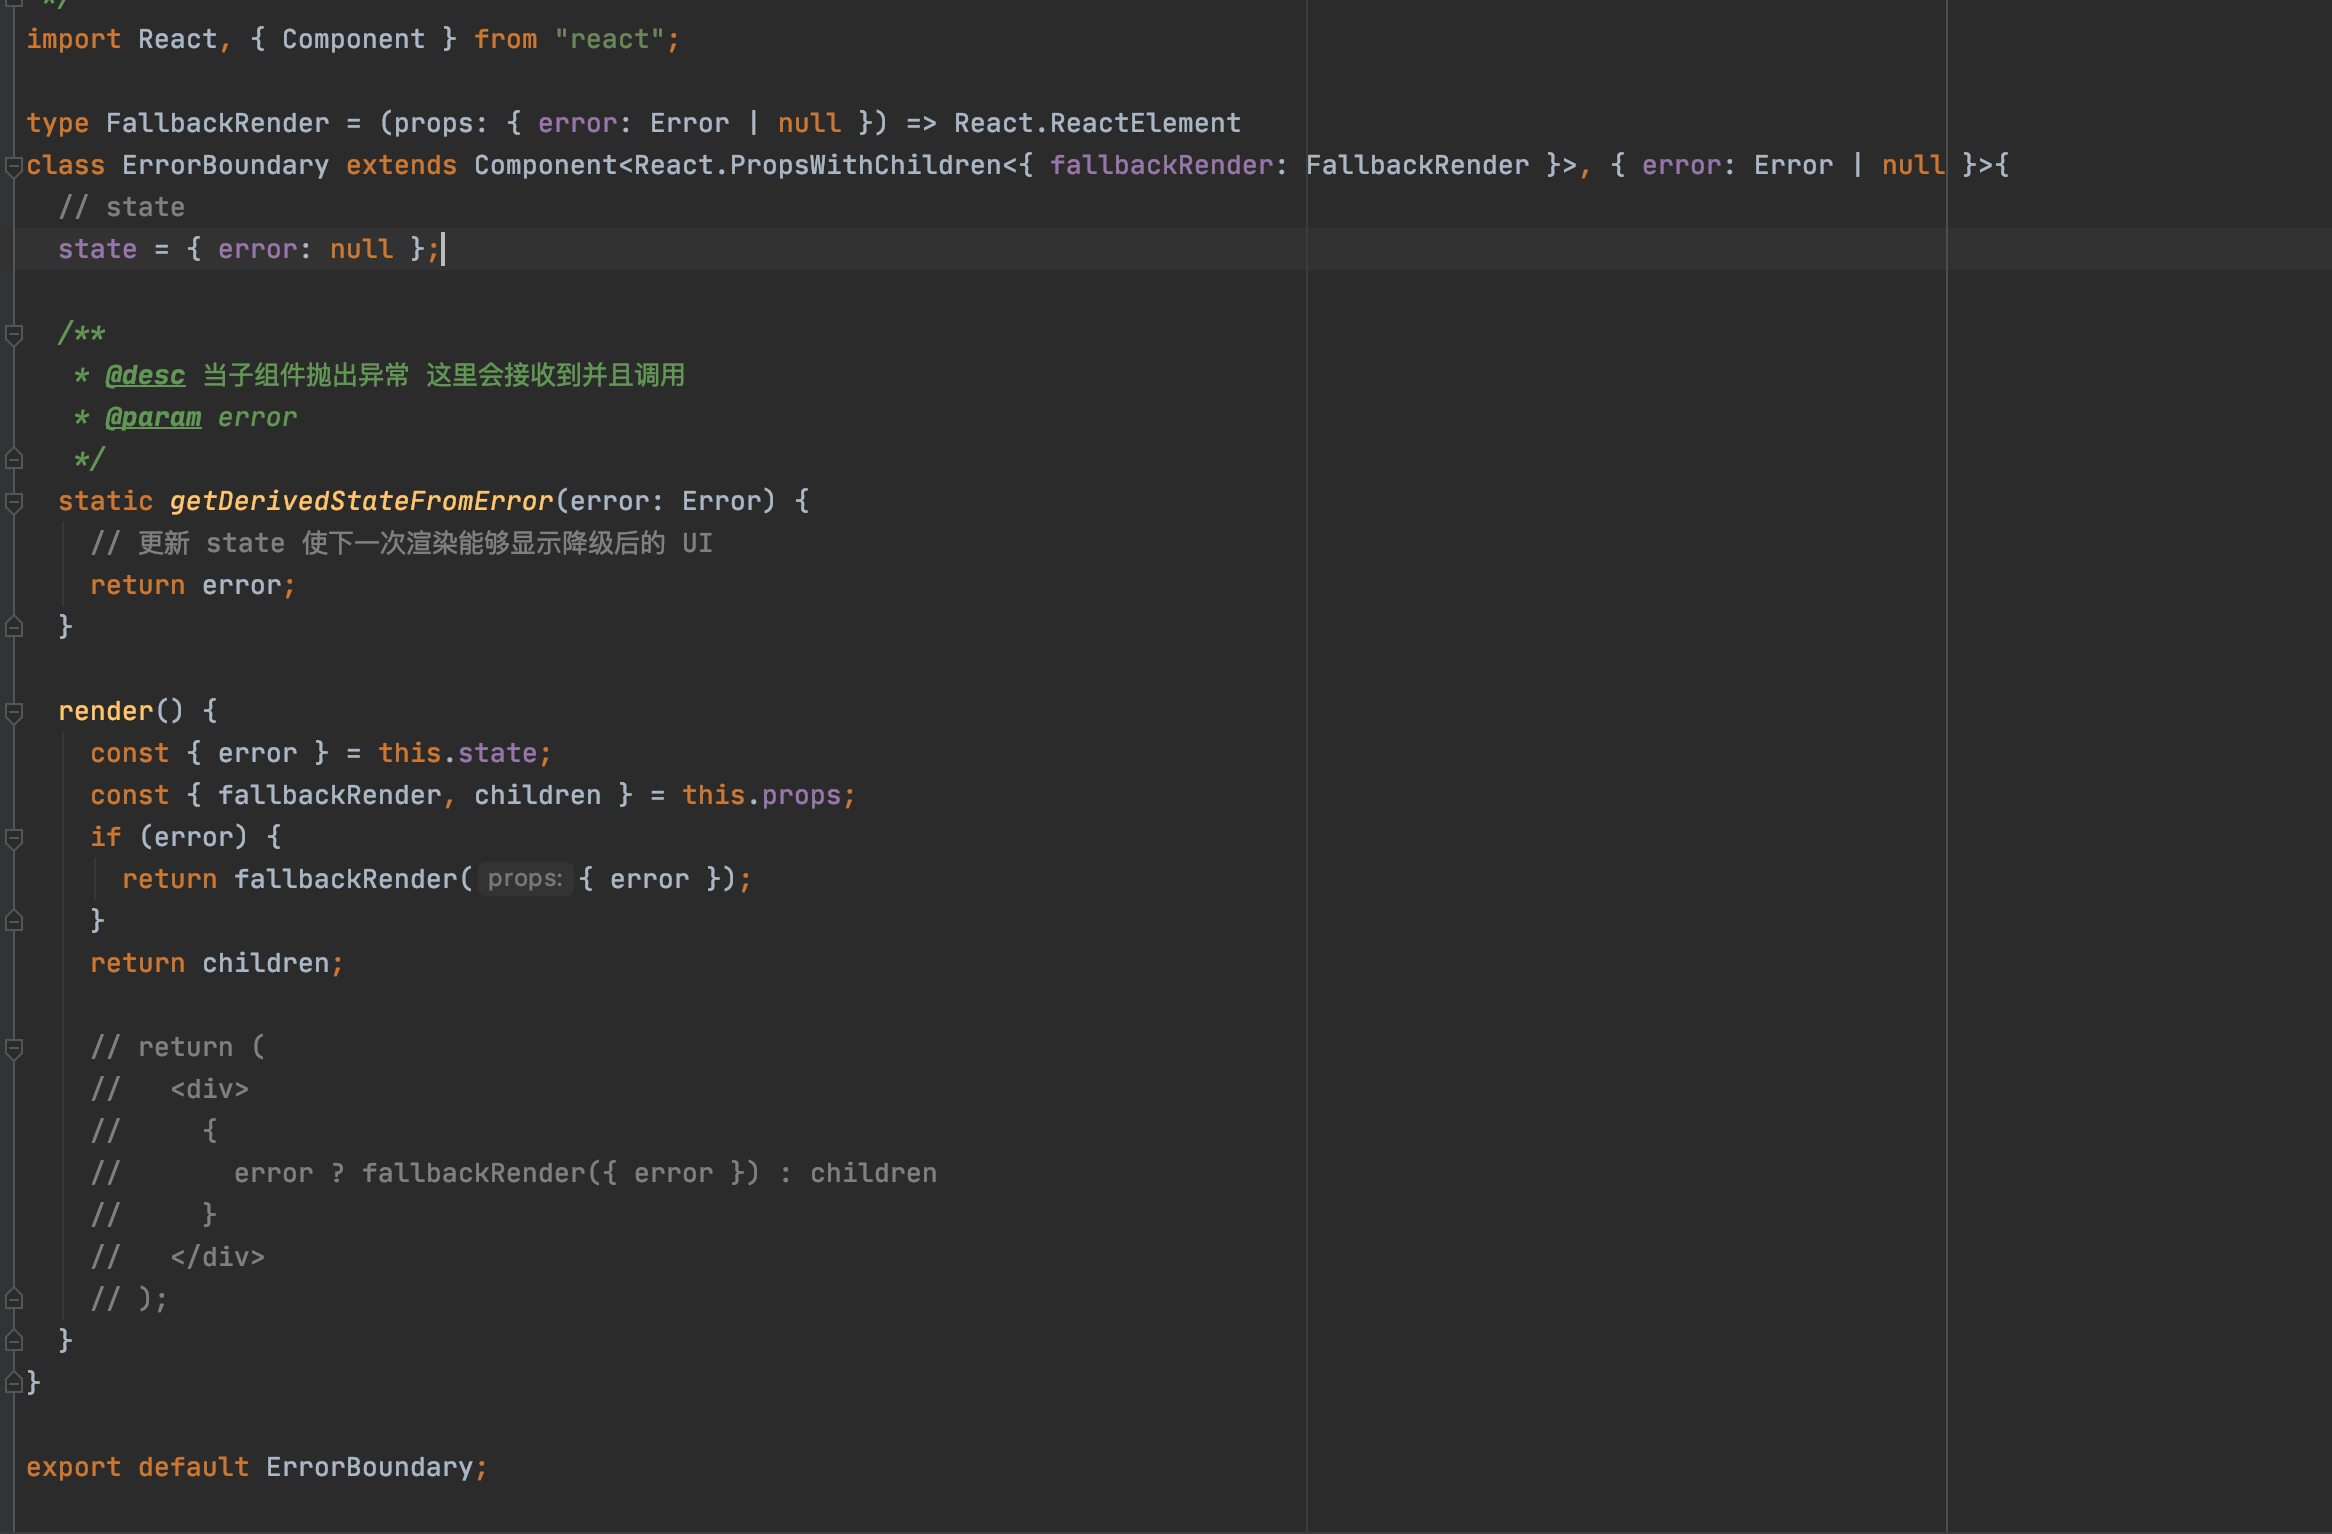Viewport: 2332px width, 1534px height.
Task: Click "PropsWithChildren" in the class generics
Action: click(865, 165)
